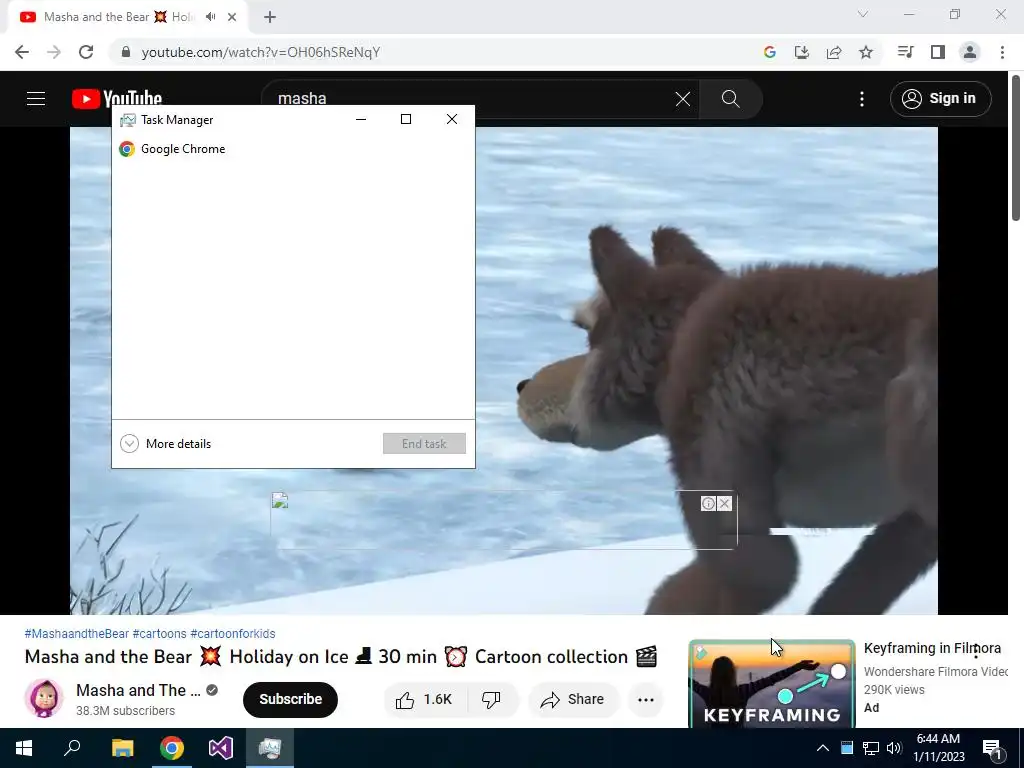Bookmark this tab with the star
The height and width of the screenshot is (768, 1024).
coord(866,52)
